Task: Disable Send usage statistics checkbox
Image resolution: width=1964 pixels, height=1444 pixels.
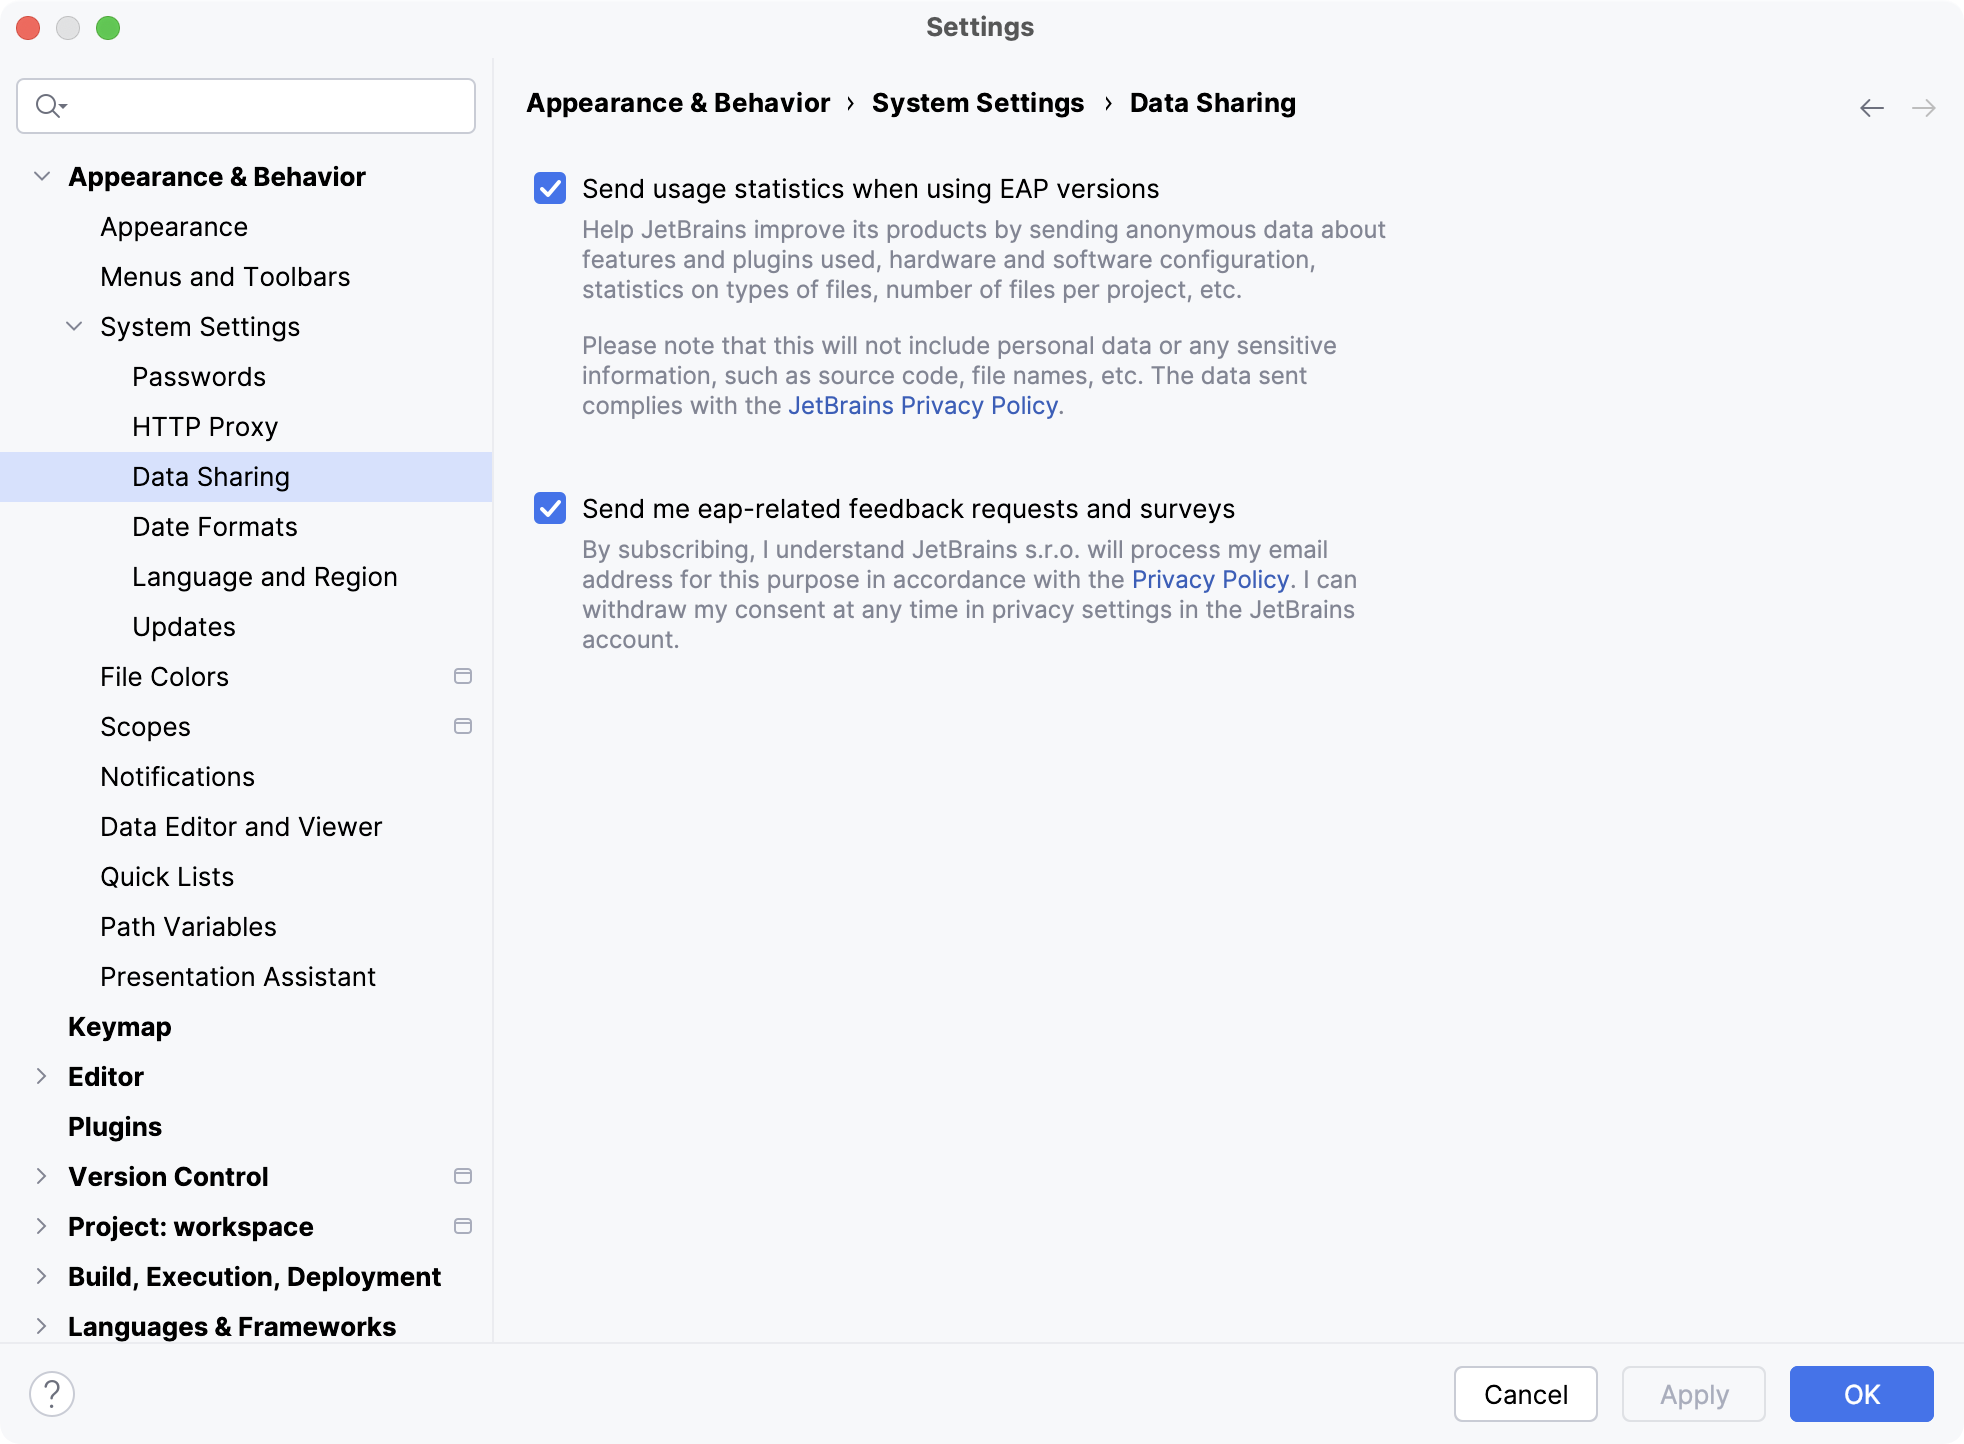Action: click(x=552, y=189)
